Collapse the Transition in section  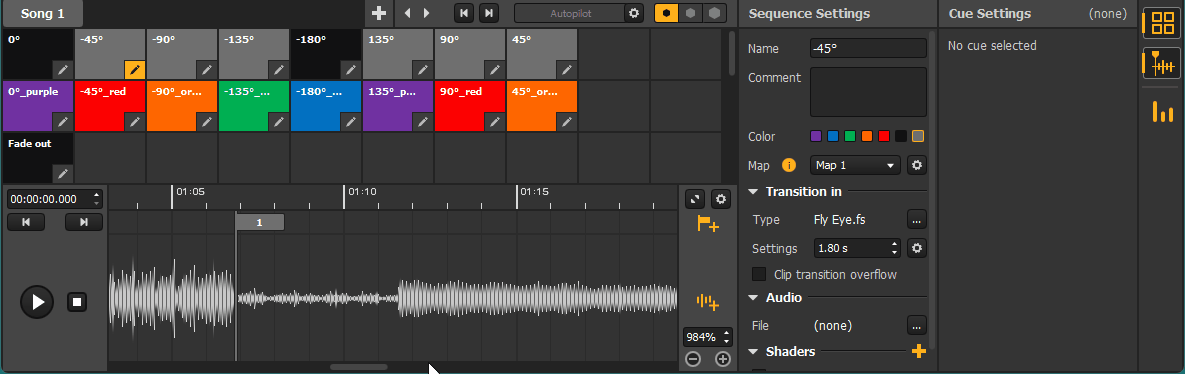[x=753, y=192]
